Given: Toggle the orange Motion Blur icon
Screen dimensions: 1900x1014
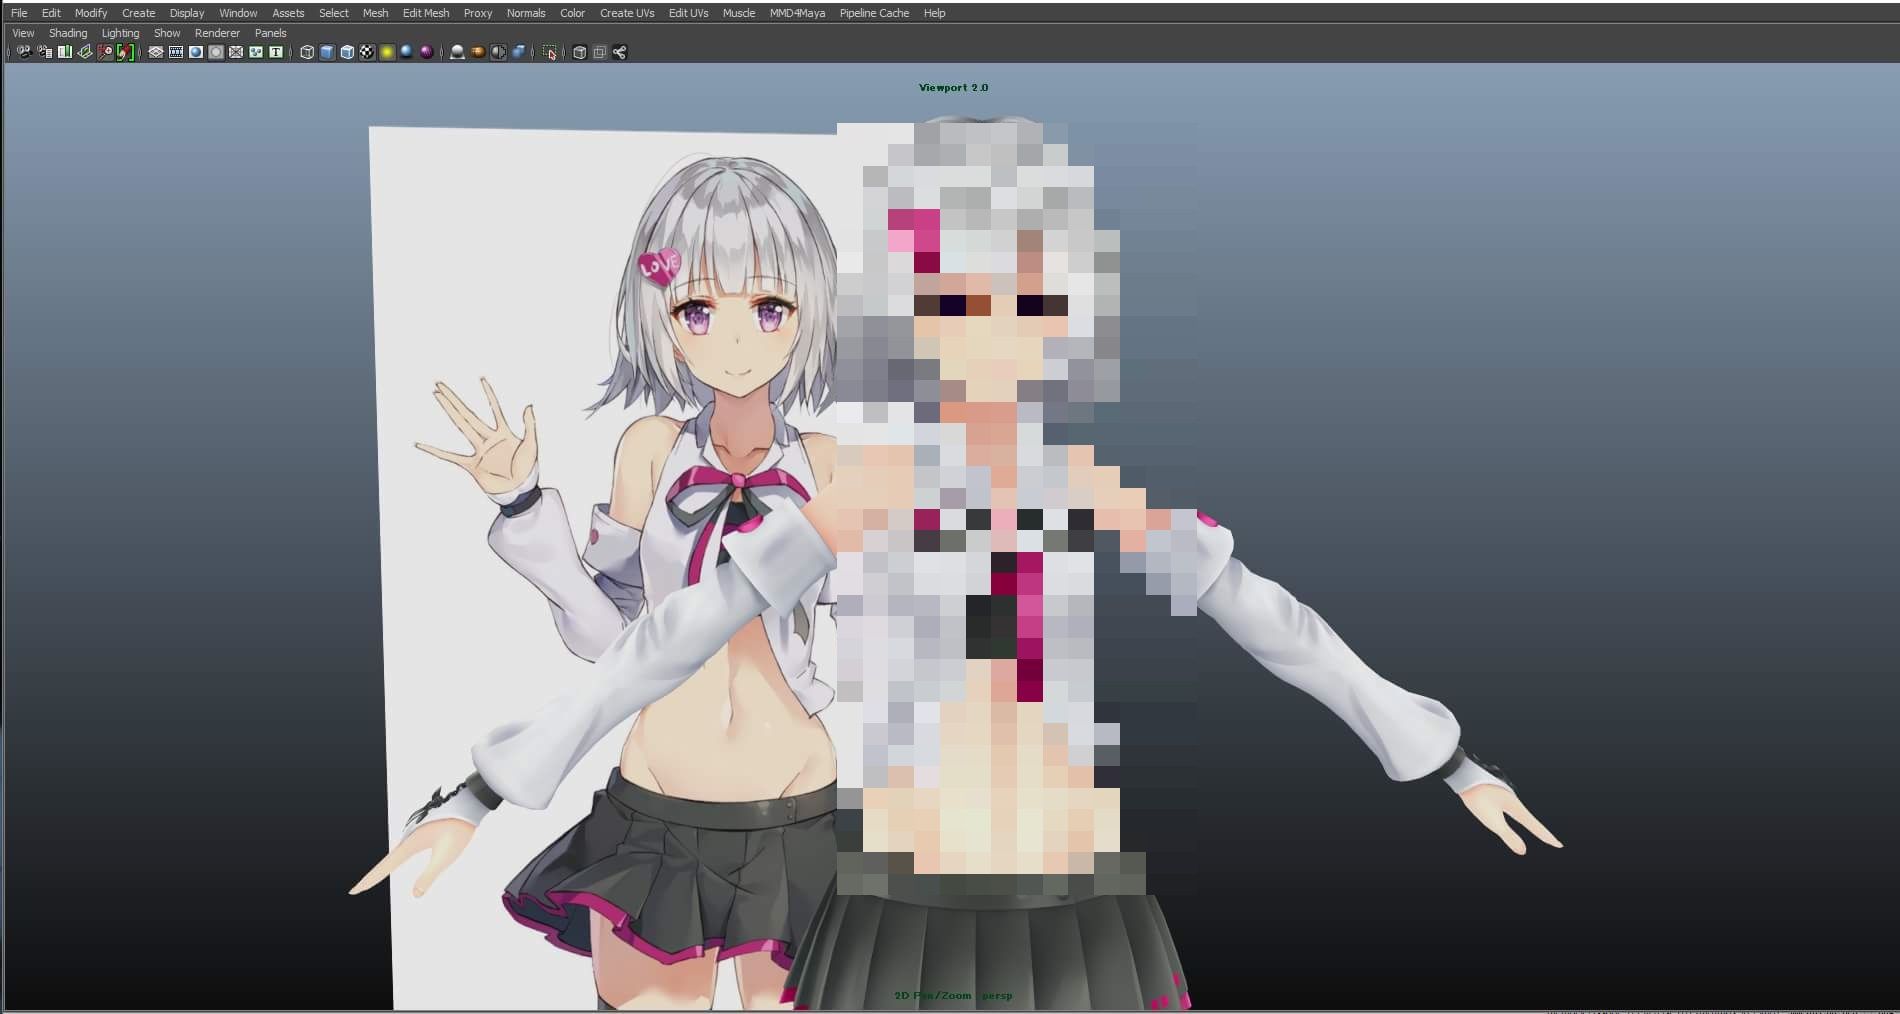Looking at the screenshot, I should click(478, 52).
